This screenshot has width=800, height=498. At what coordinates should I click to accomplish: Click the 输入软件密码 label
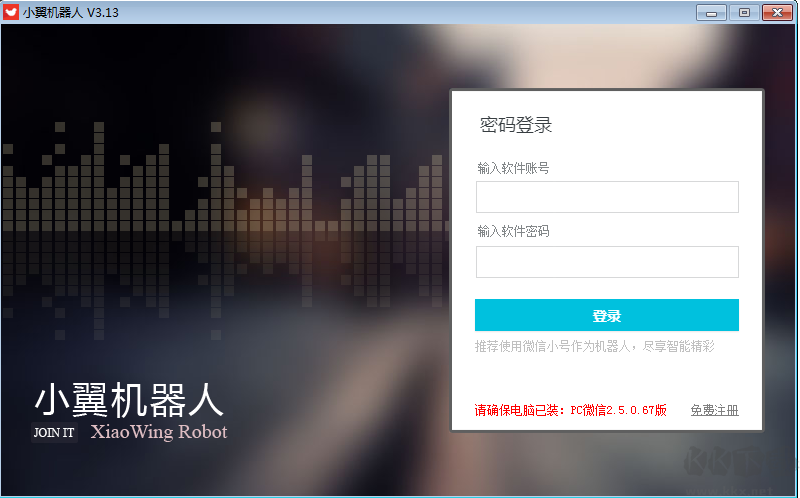tap(513, 232)
